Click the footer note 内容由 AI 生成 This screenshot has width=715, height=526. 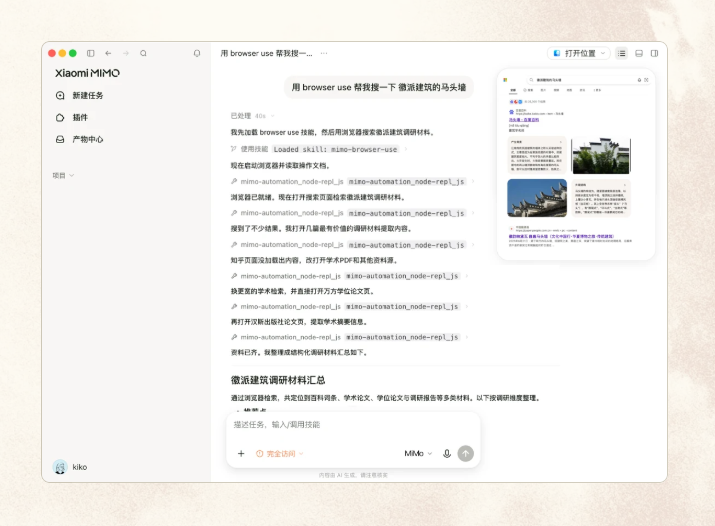pos(353,475)
